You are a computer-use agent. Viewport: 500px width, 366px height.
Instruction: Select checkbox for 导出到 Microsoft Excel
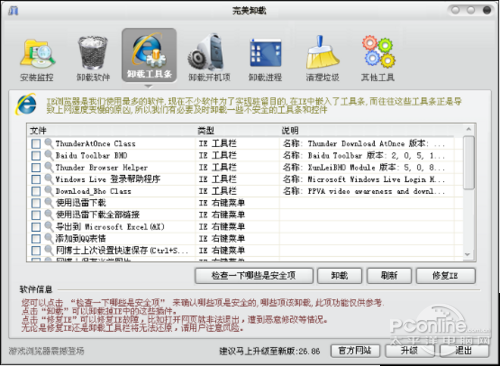pos(36,227)
